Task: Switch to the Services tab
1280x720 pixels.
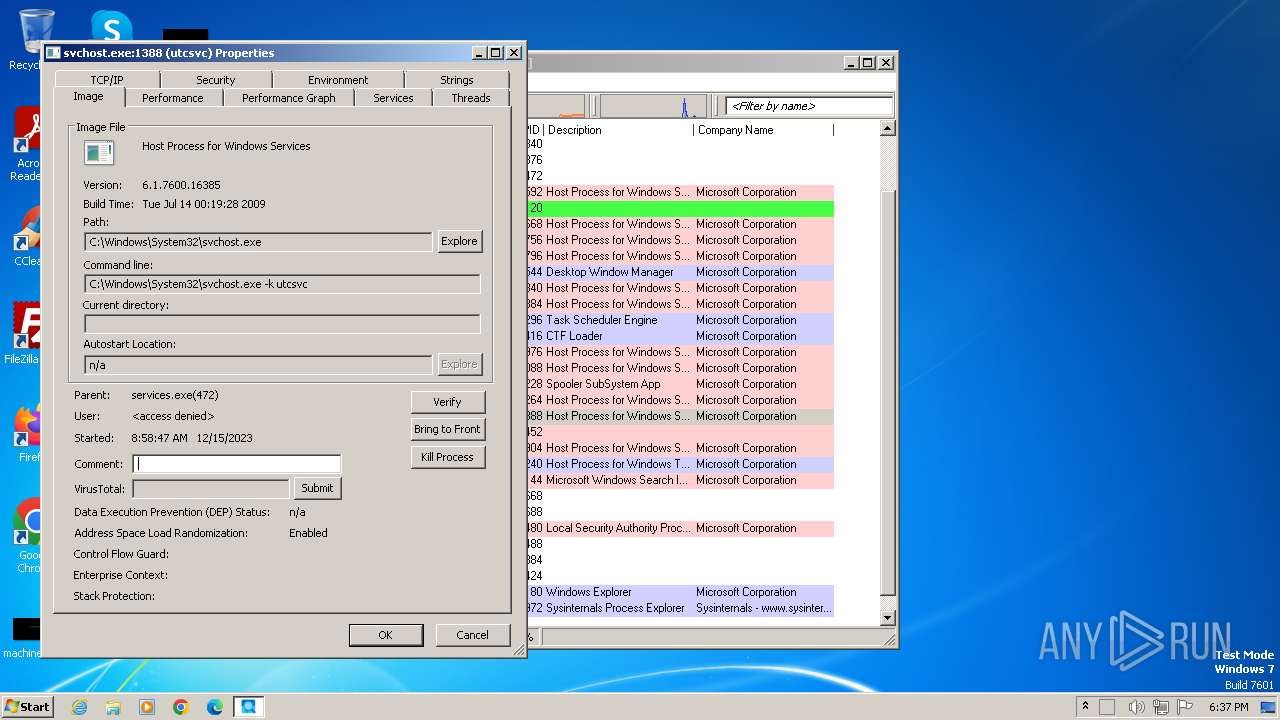Action: pyautogui.click(x=393, y=98)
